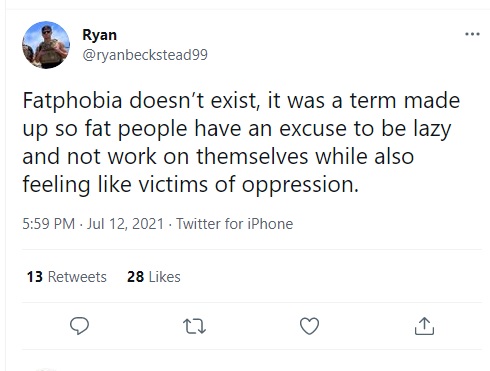Image resolution: width=490 pixels, height=371 pixels.
Task: Open the share tweet upload icon
Action: coord(424,326)
